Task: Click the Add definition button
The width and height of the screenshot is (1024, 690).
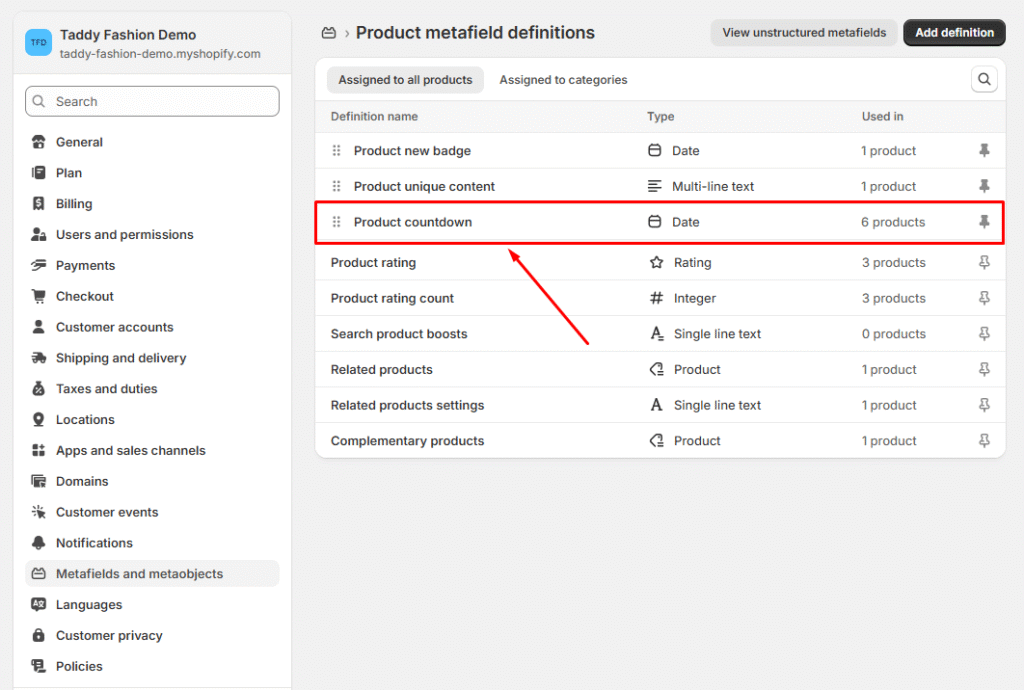Action: (x=954, y=33)
